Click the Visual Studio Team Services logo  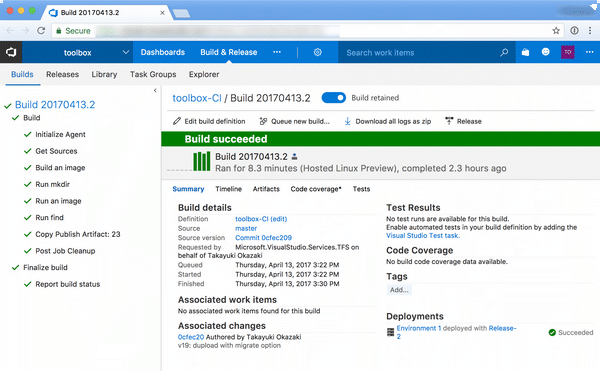click(11, 52)
